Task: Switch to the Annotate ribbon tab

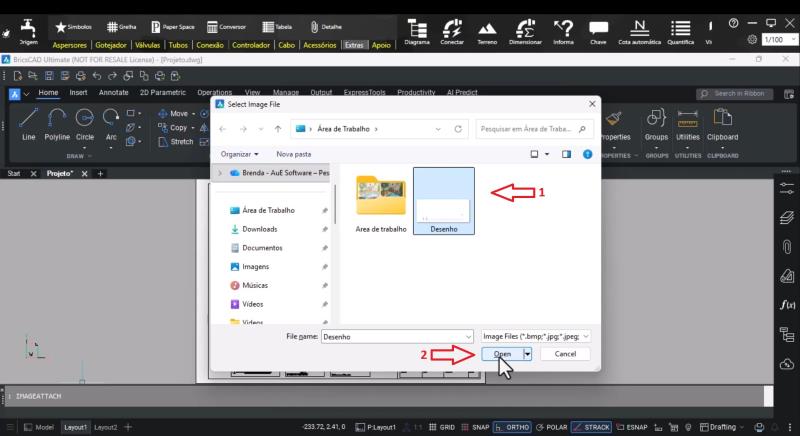Action: (113, 92)
